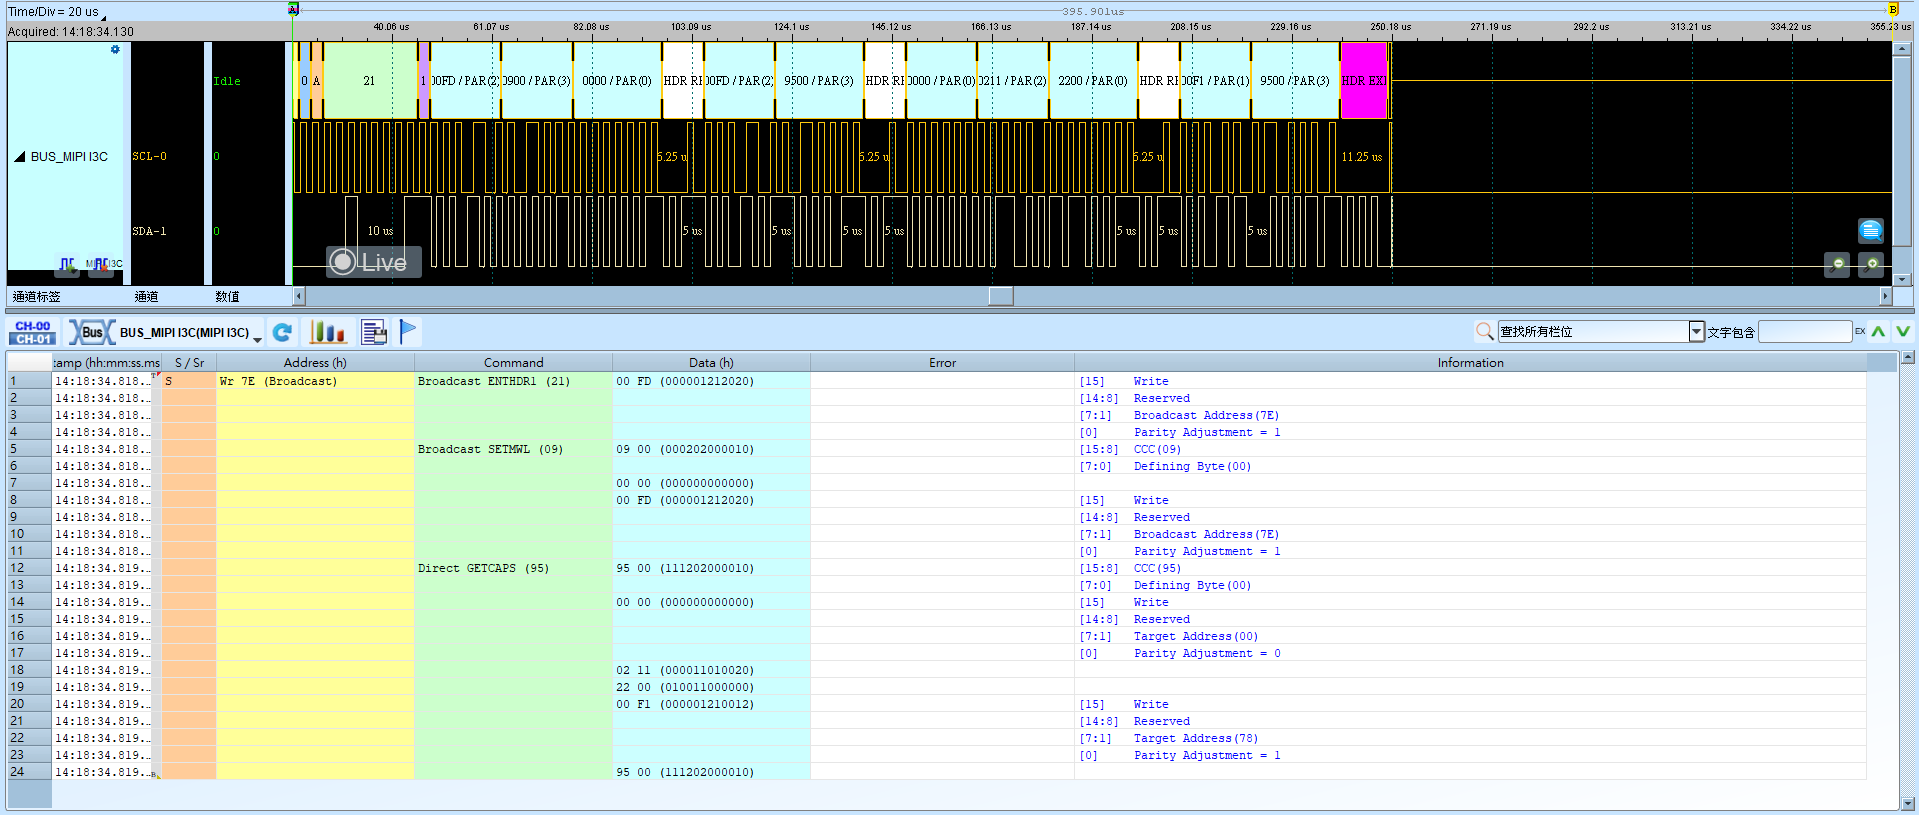Jump to previous search match

(1879, 331)
